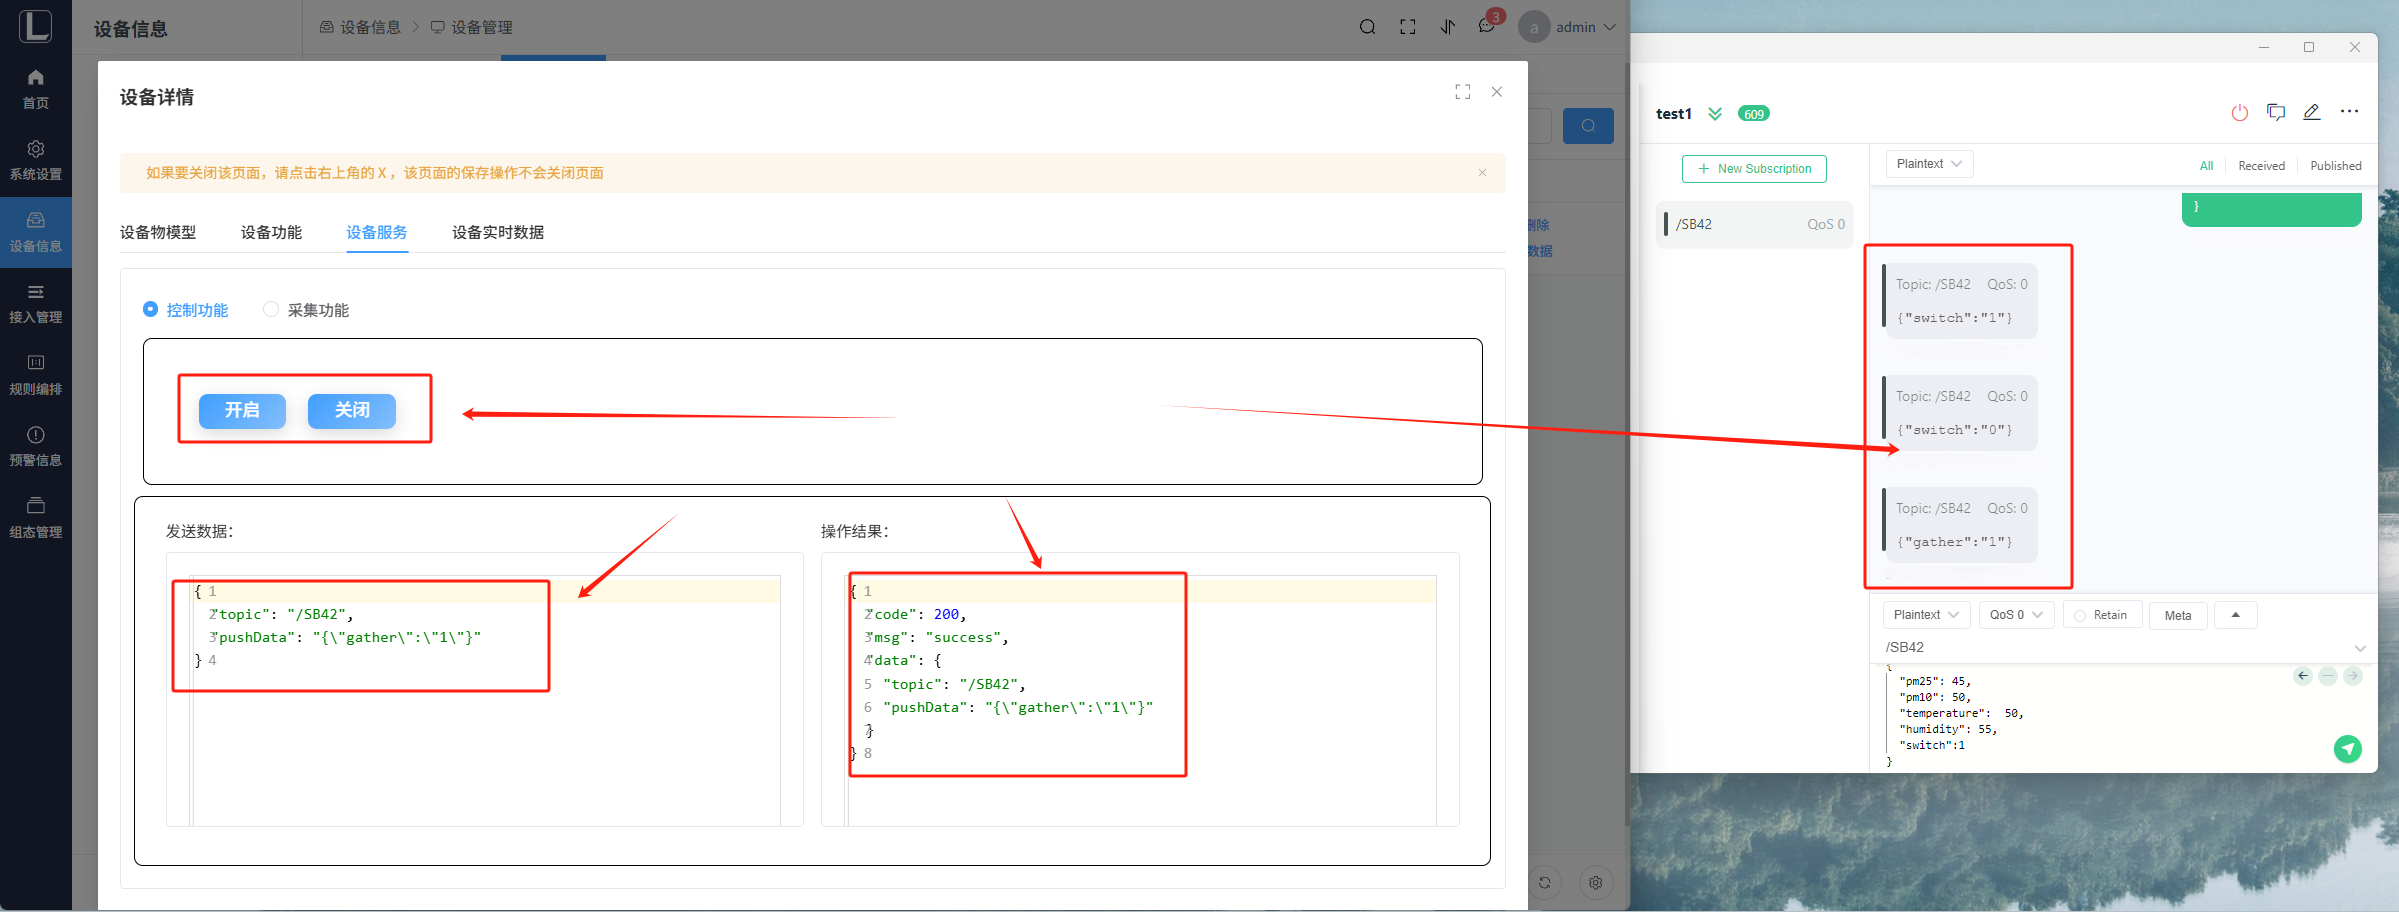The image size is (2399, 912).
Task: Switch to 设备物模型 tab
Action: click(x=158, y=232)
